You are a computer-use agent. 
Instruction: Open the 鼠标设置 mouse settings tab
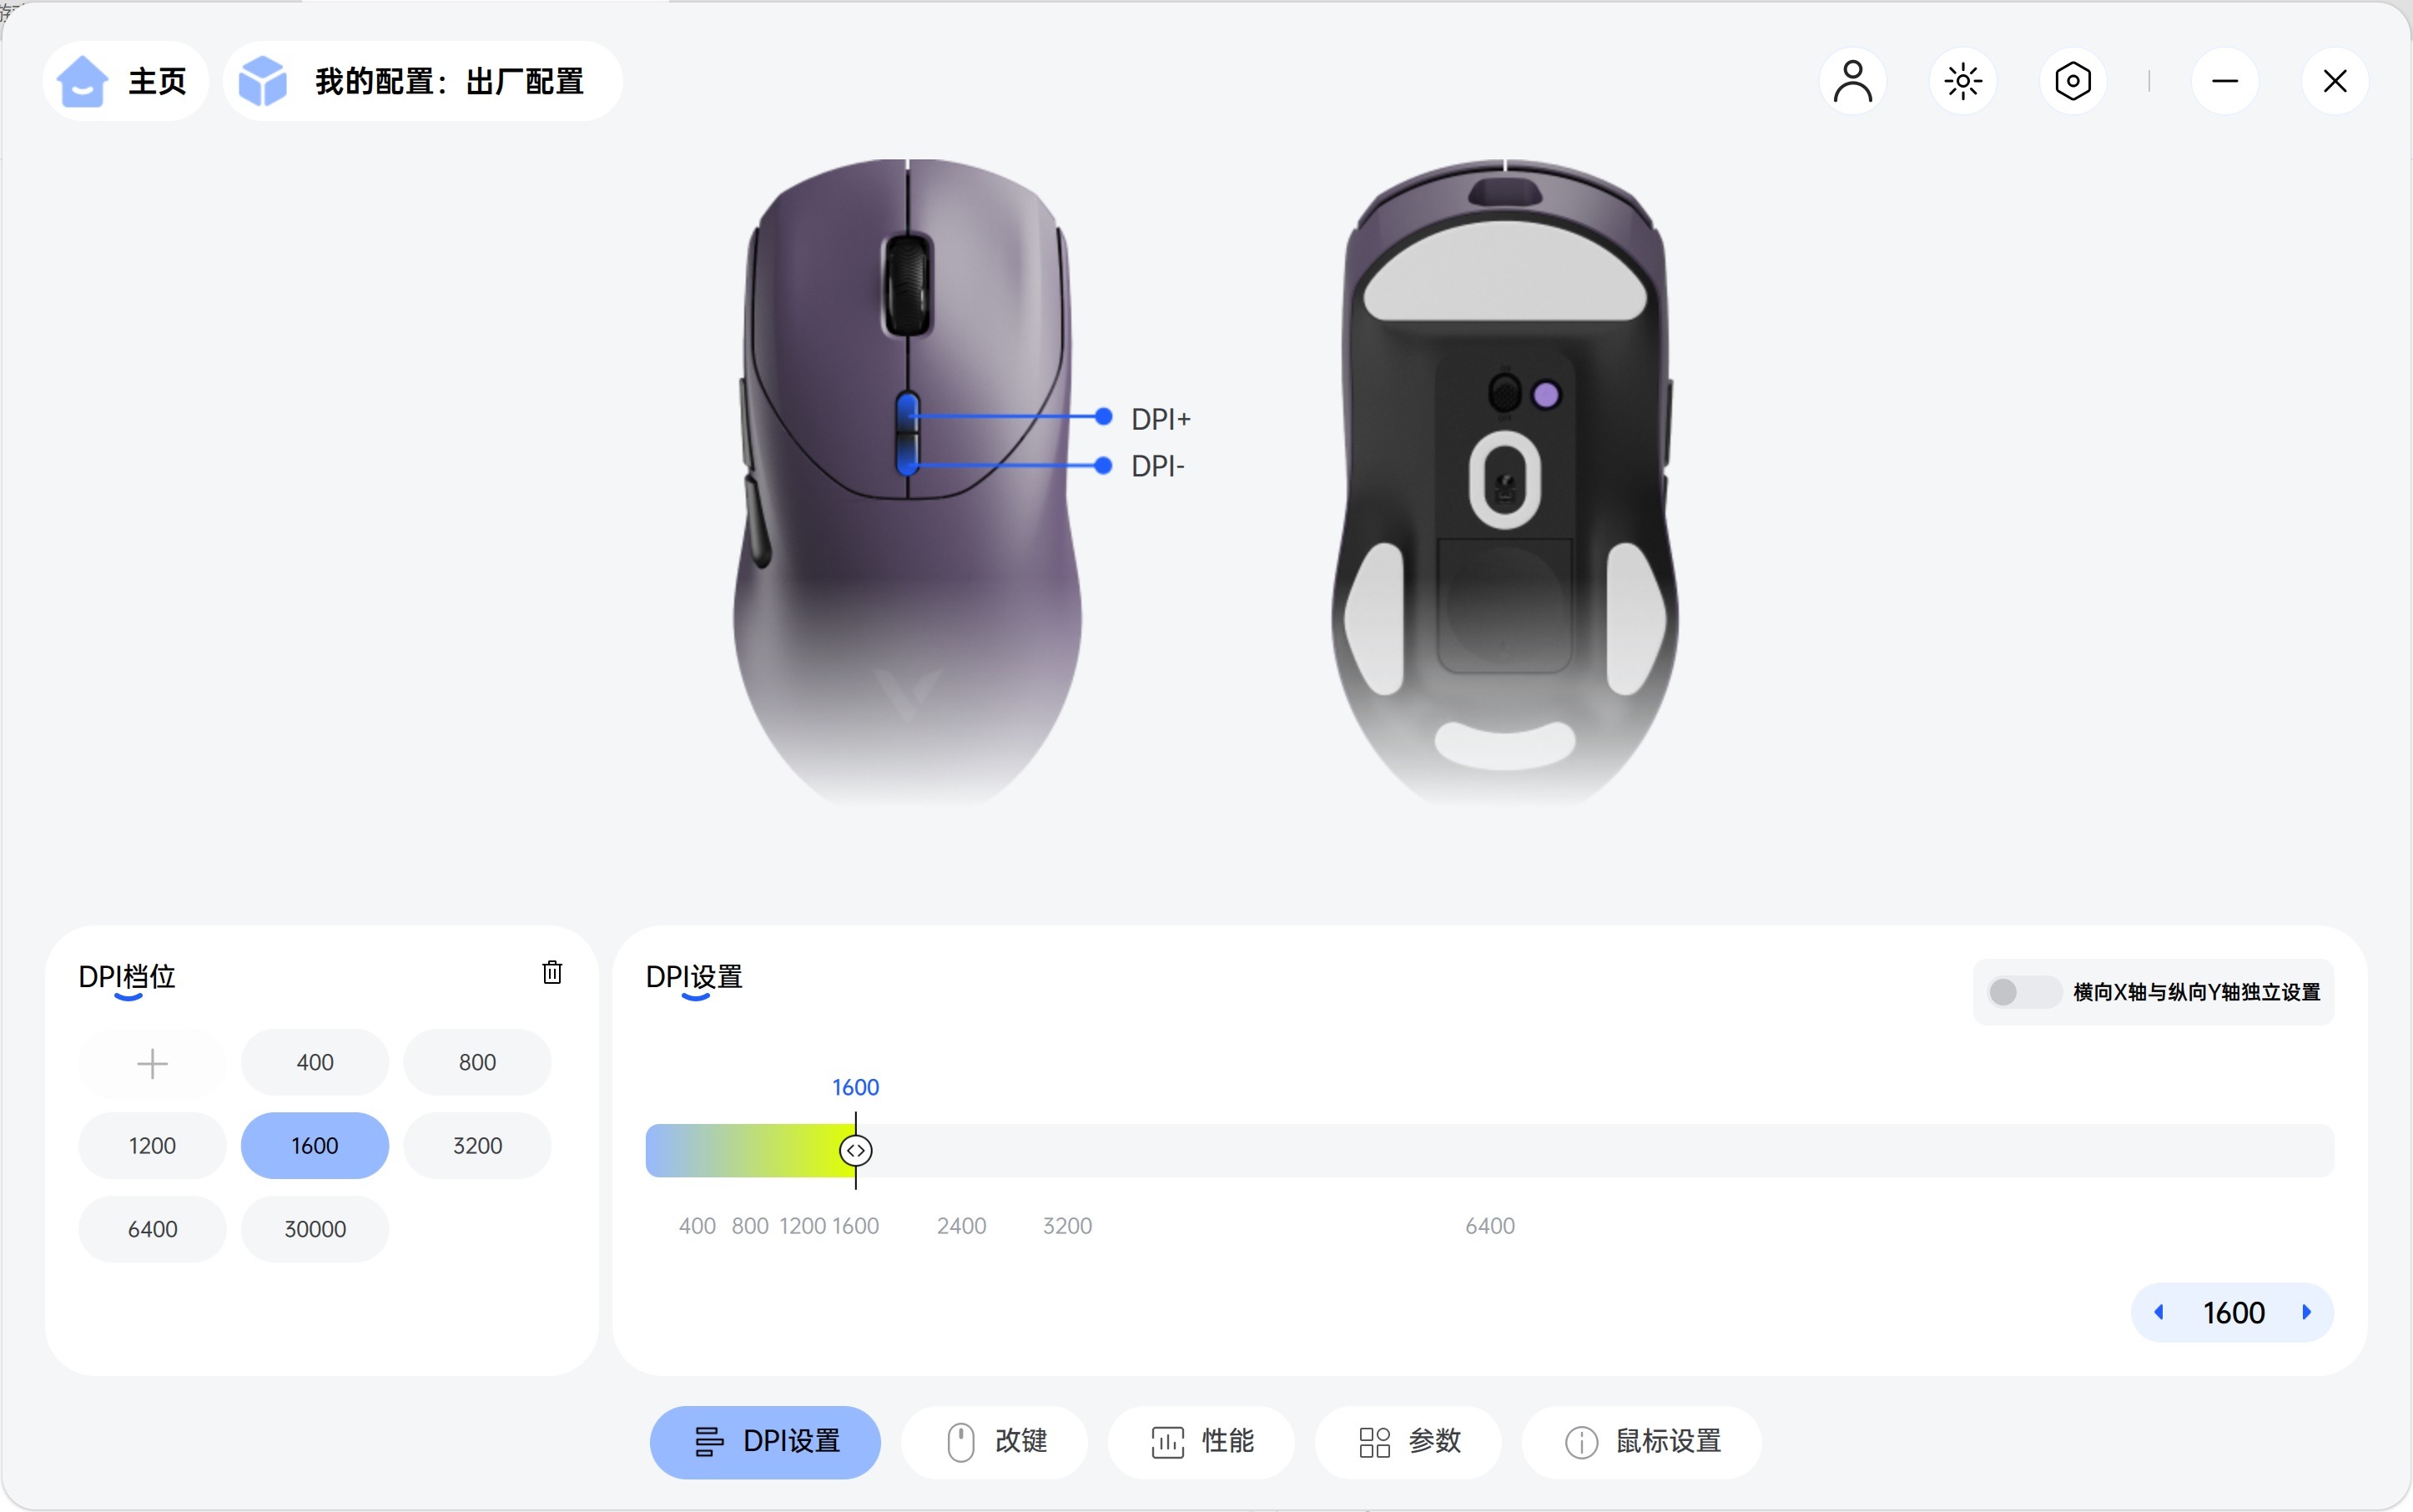[x=1641, y=1442]
